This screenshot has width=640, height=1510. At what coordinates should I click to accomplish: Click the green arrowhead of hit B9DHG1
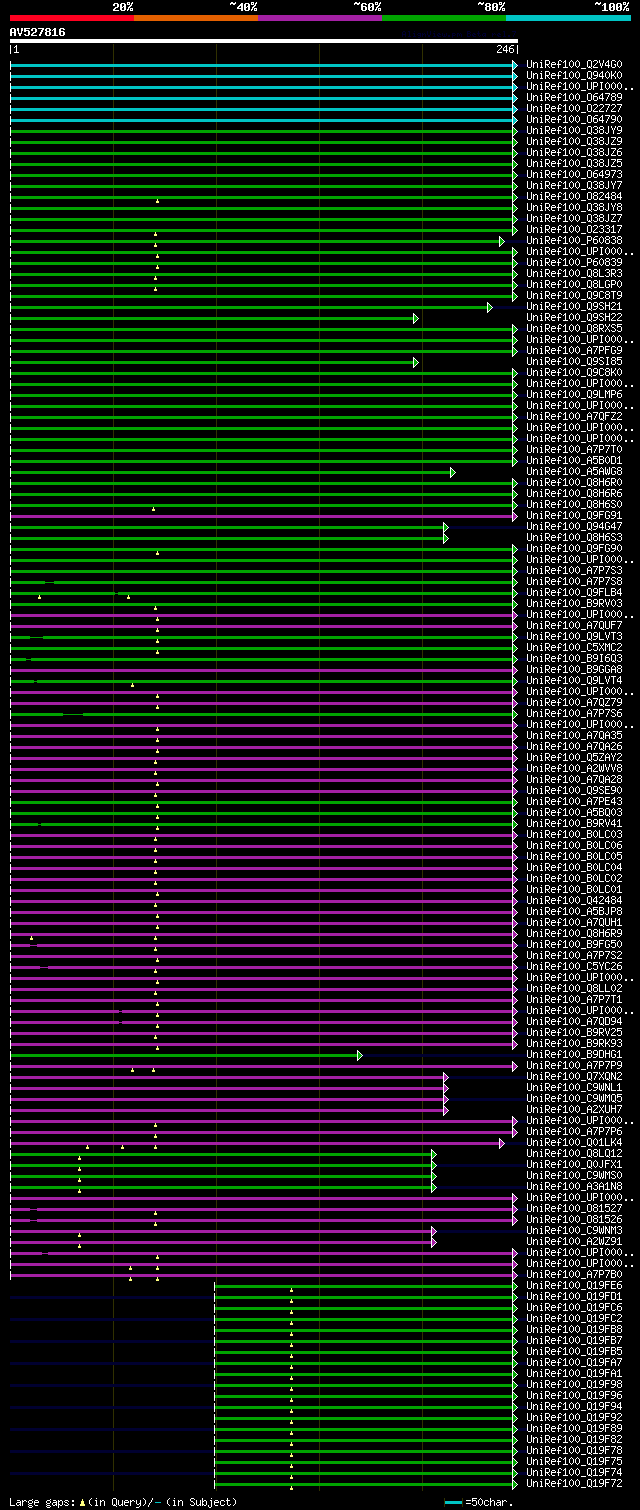pos(360,1055)
